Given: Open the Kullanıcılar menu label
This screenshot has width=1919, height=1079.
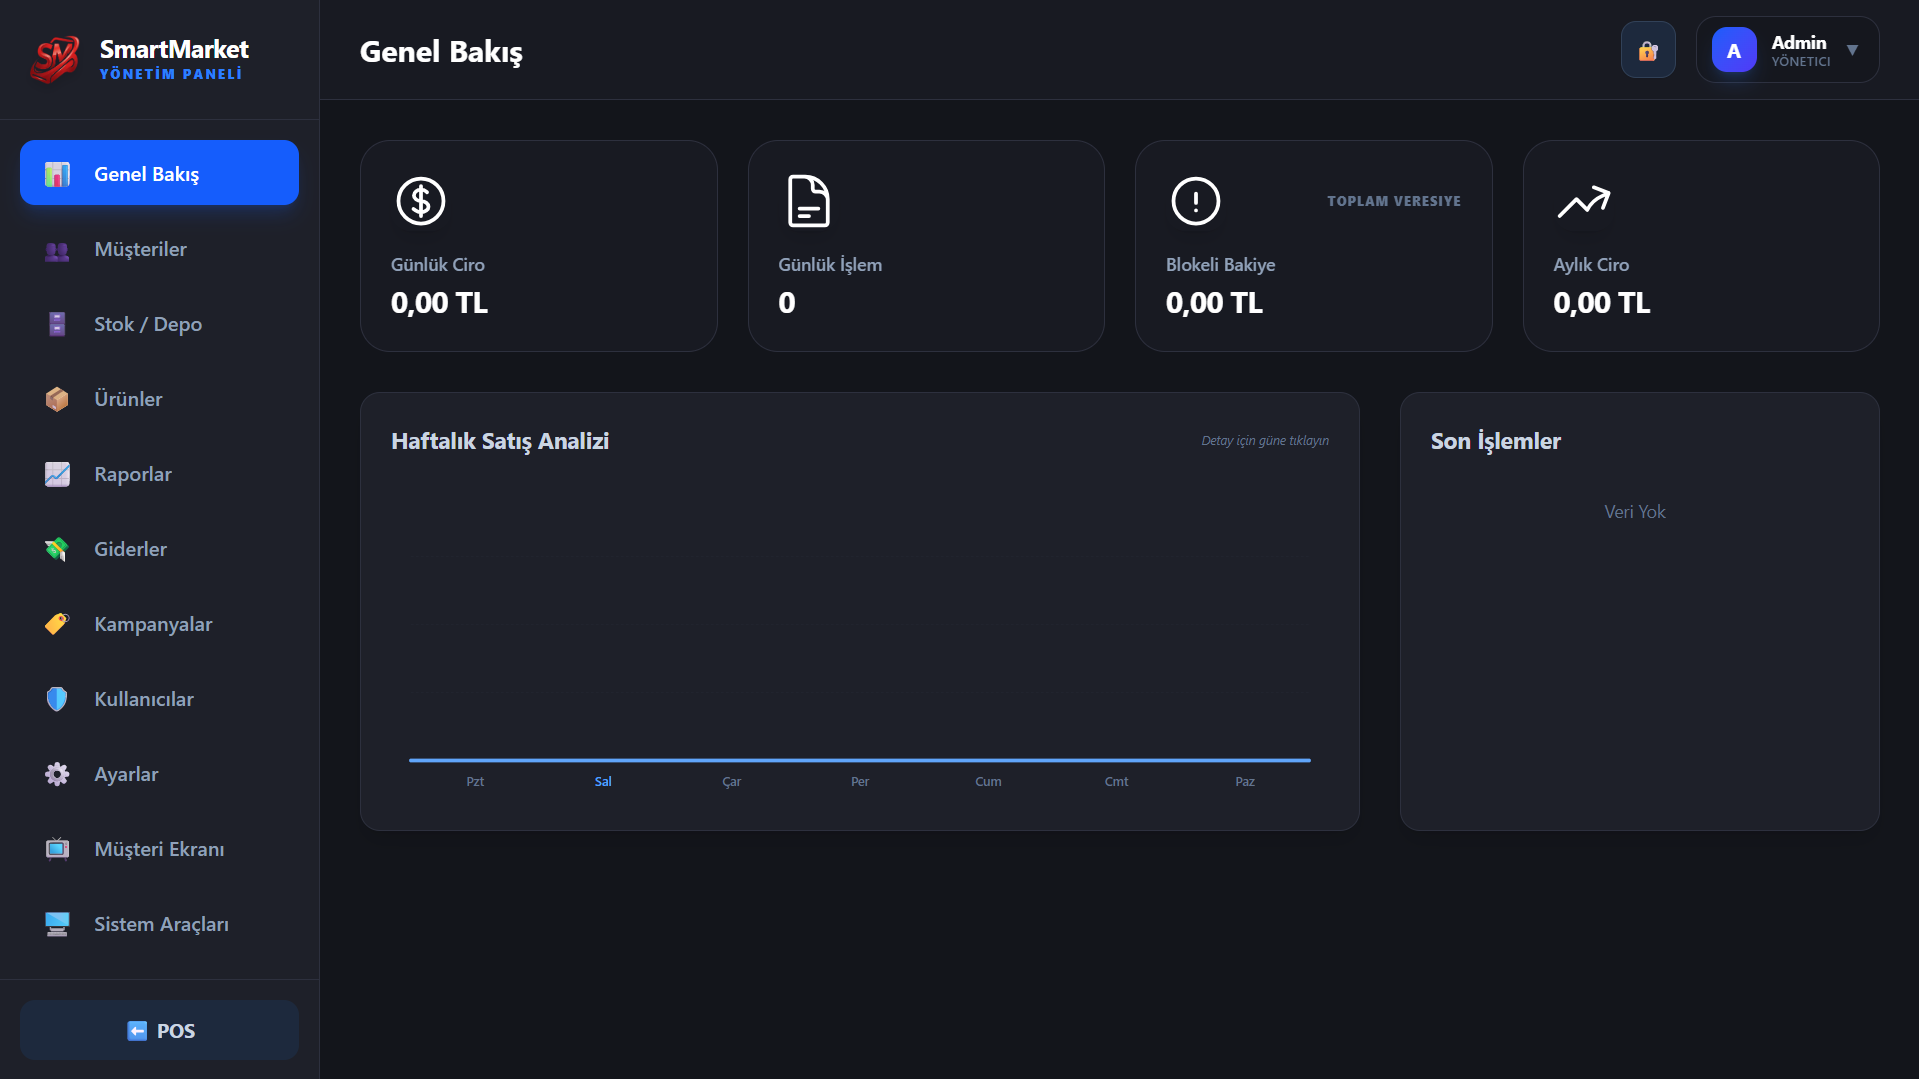Looking at the screenshot, I should pyautogui.click(x=144, y=699).
